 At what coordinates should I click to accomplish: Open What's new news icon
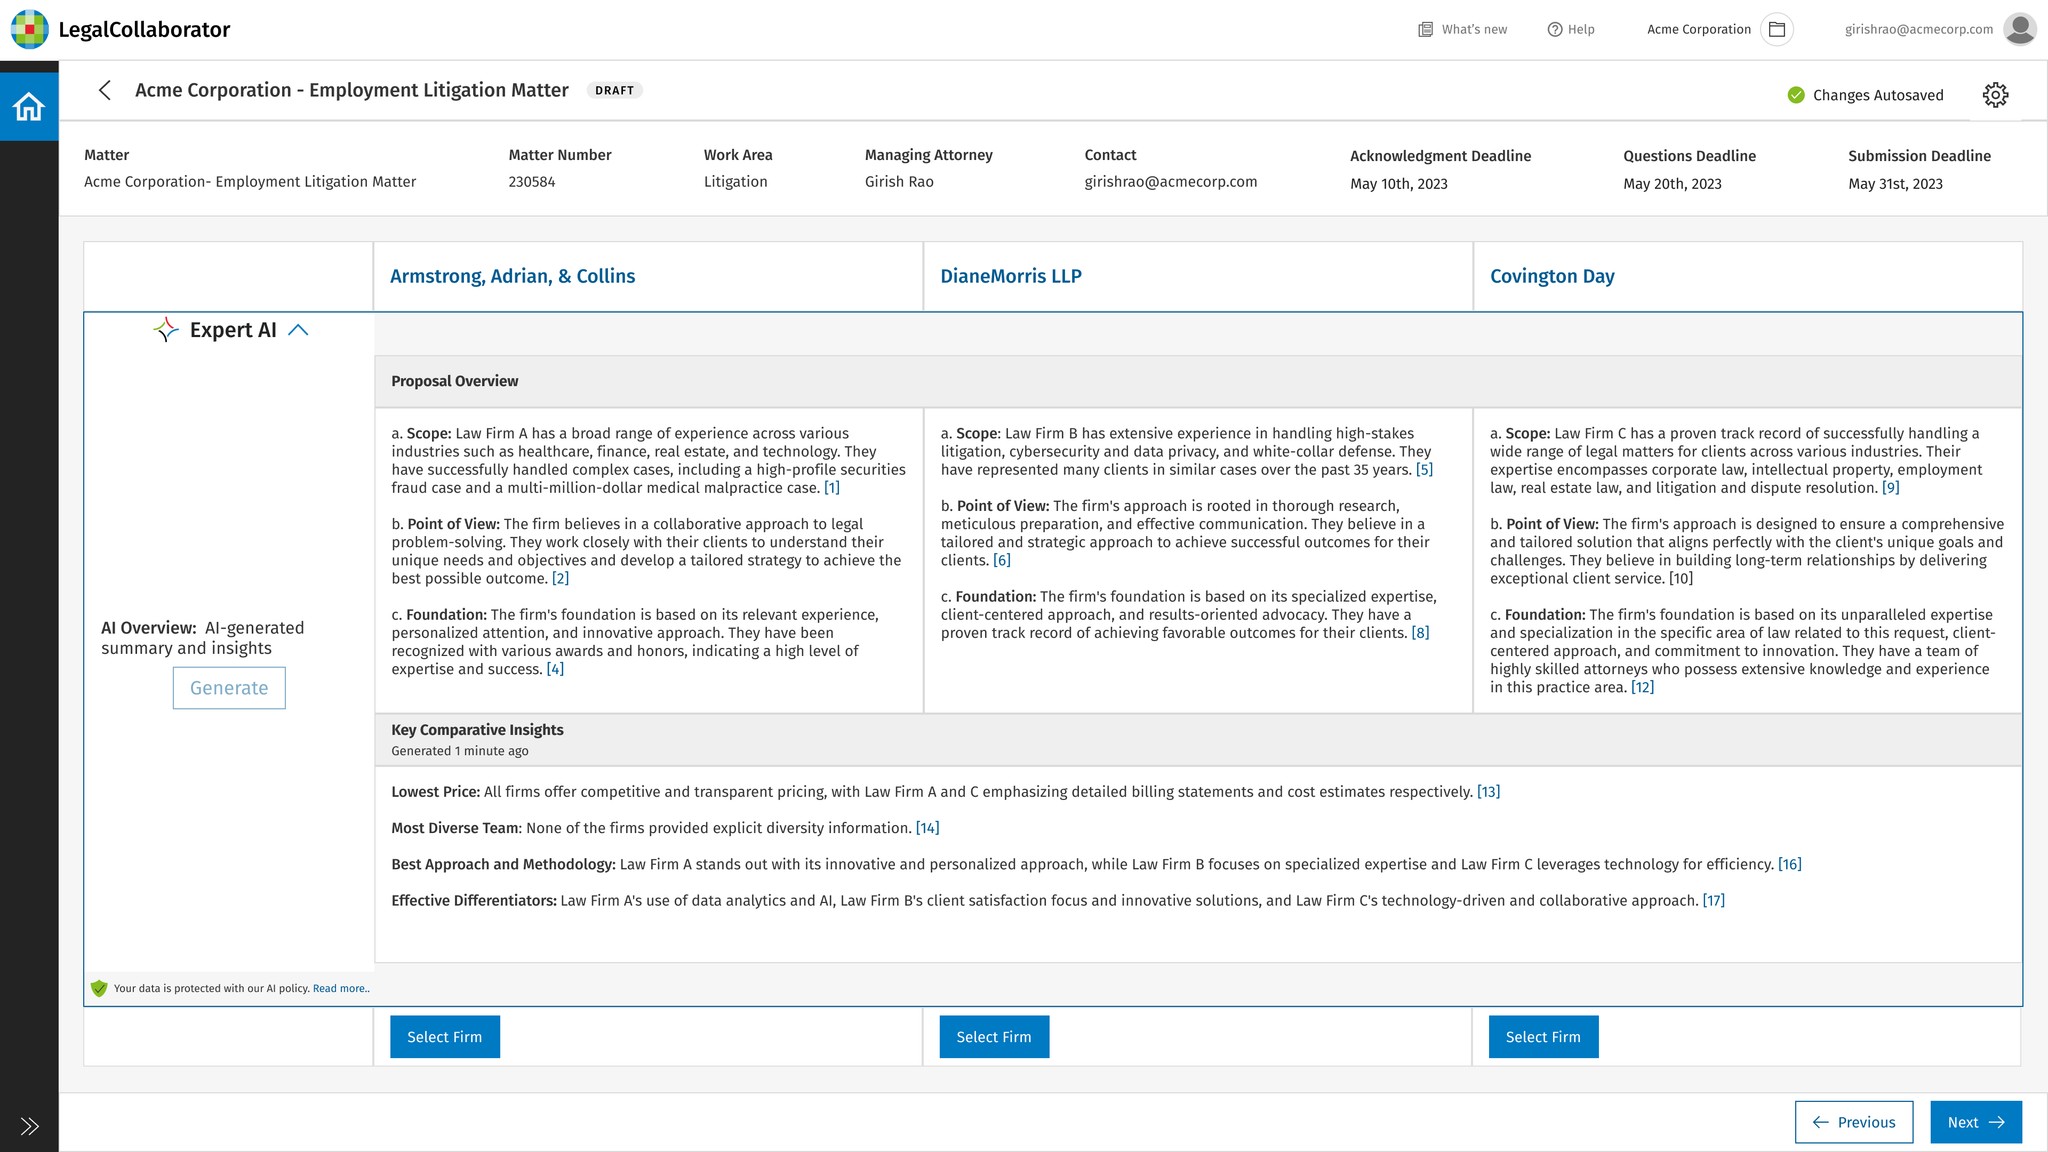click(1426, 29)
